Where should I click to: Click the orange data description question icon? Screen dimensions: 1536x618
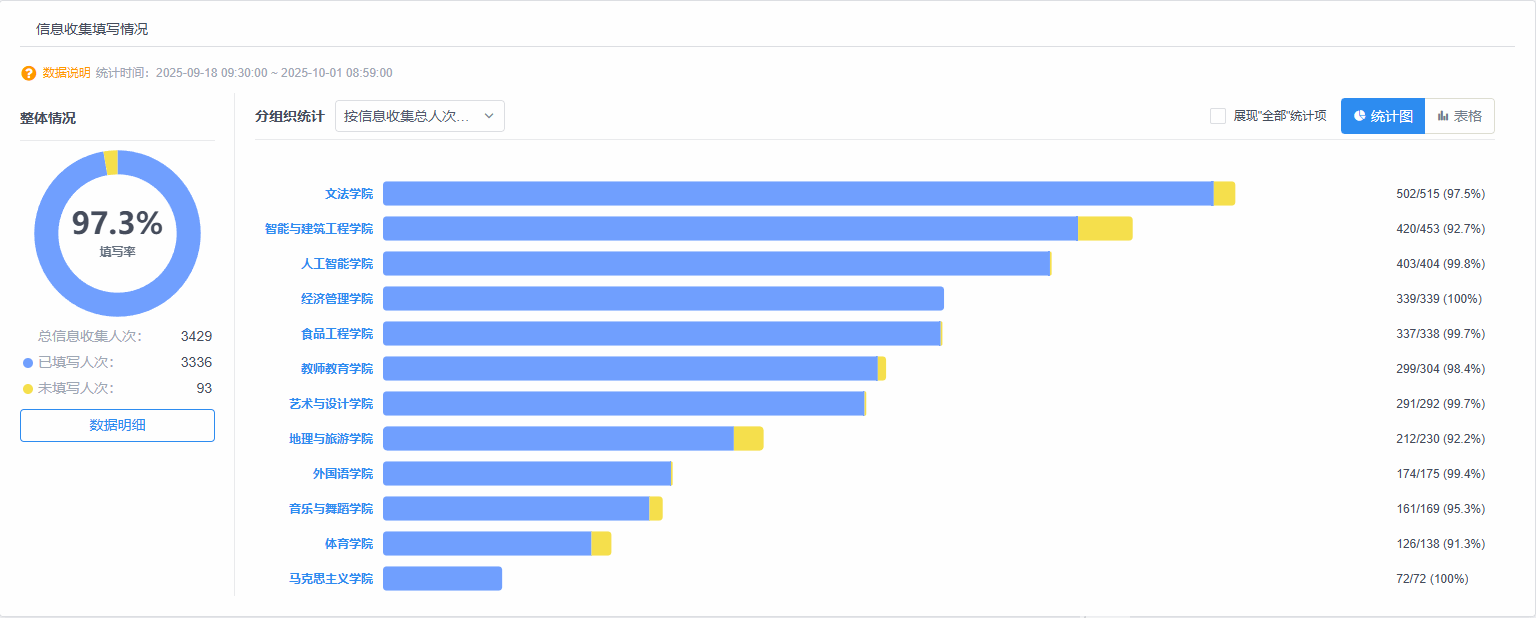(x=29, y=73)
